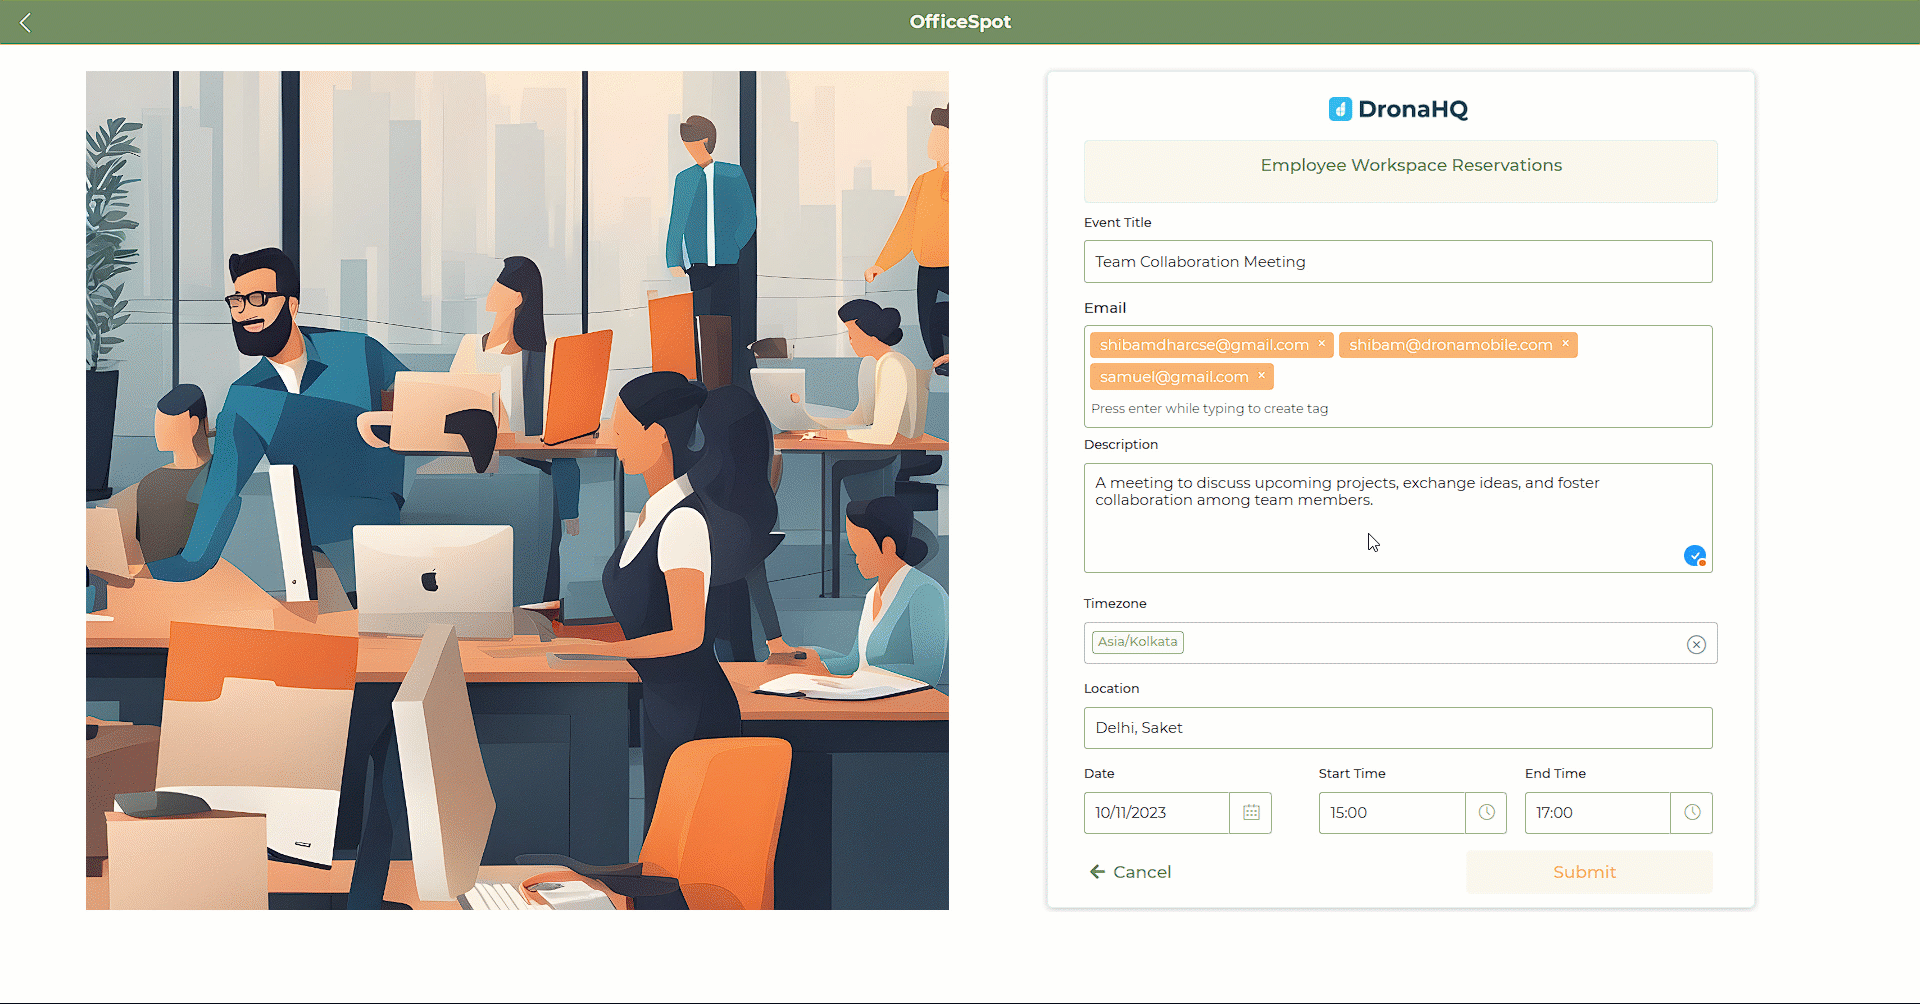
Task: Go back using the header arrow
Action: tap(26, 22)
